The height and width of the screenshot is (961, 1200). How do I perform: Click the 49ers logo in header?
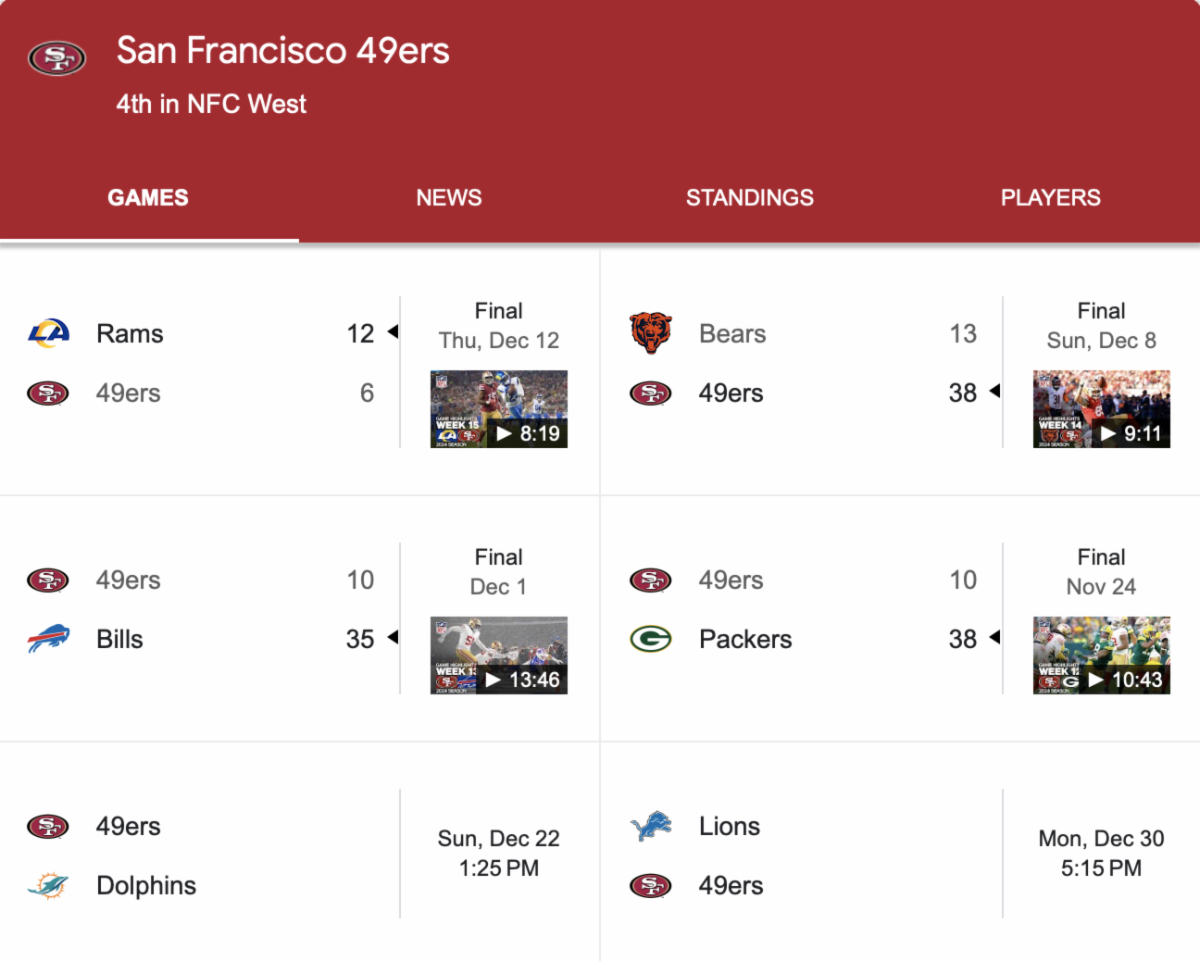57,57
